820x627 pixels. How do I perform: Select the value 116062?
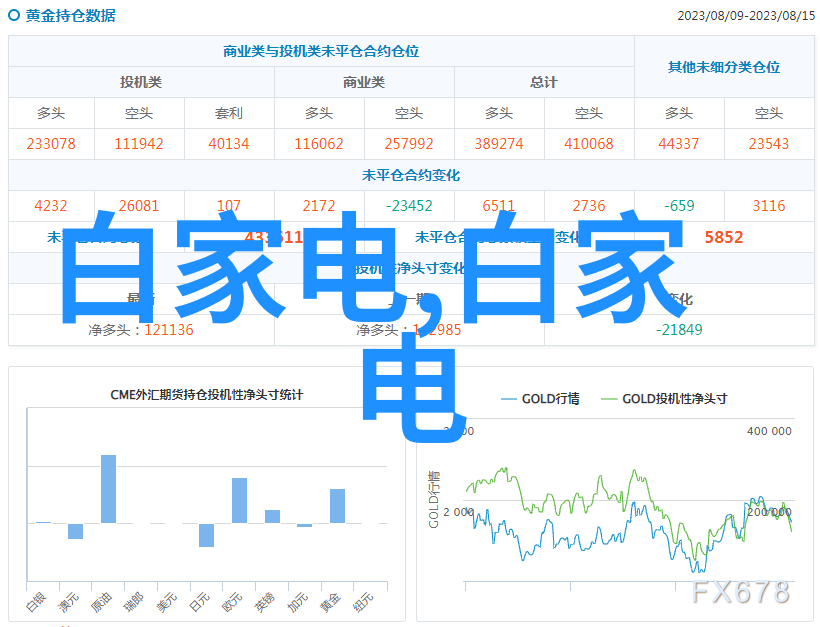[x=319, y=144]
